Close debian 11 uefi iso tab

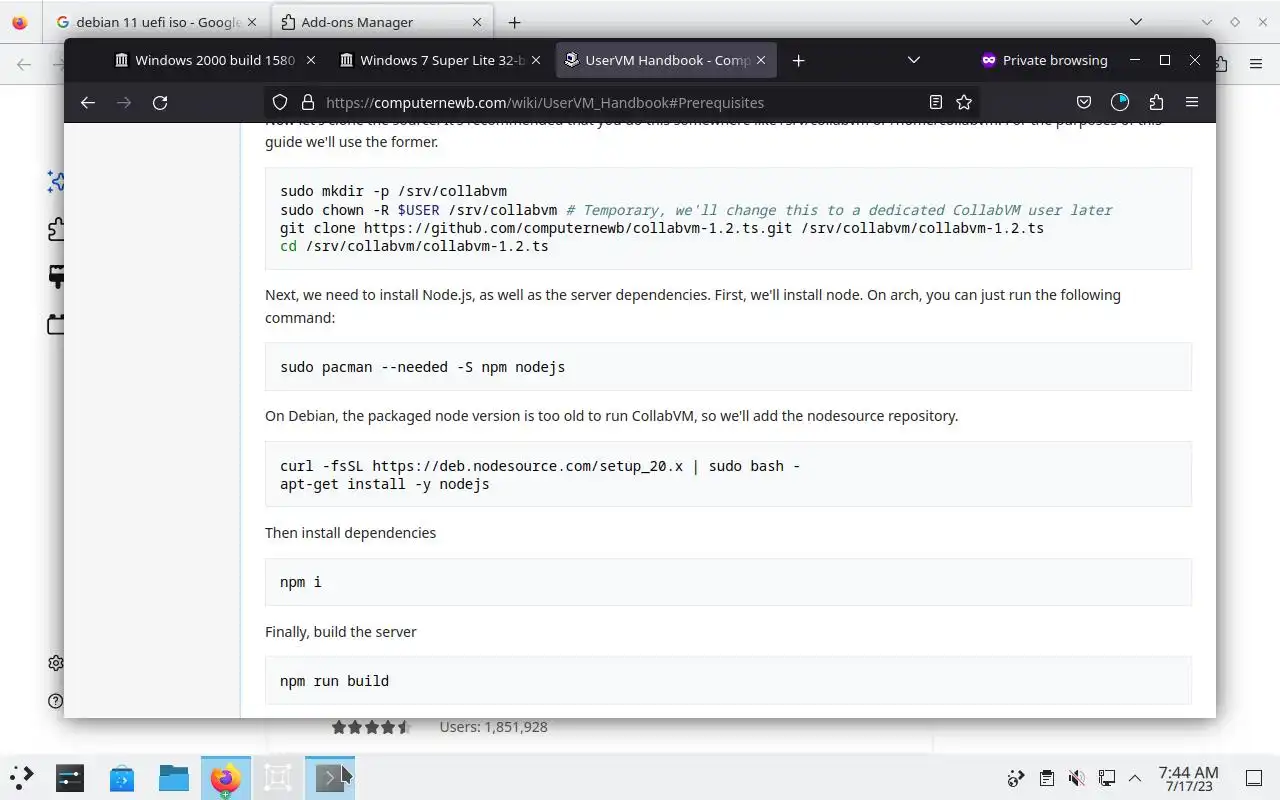[x=252, y=22]
